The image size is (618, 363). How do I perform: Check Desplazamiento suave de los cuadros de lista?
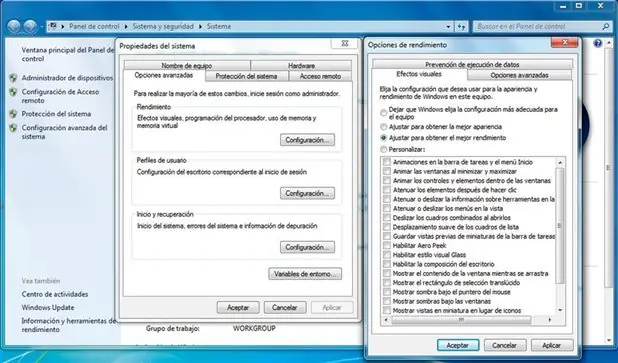pyautogui.click(x=387, y=227)
